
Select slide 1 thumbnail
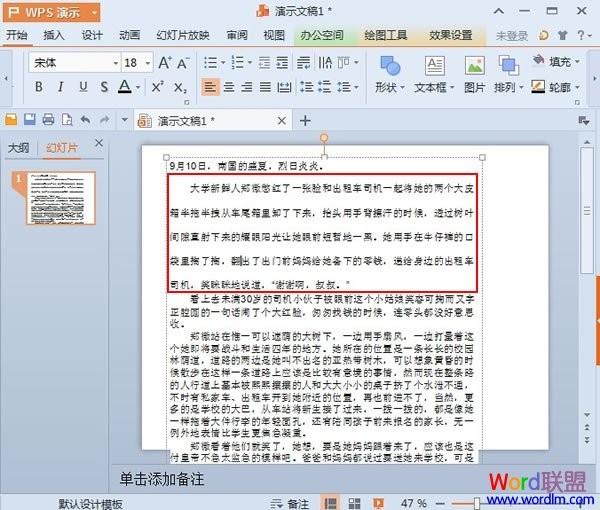tap(60, 198)
